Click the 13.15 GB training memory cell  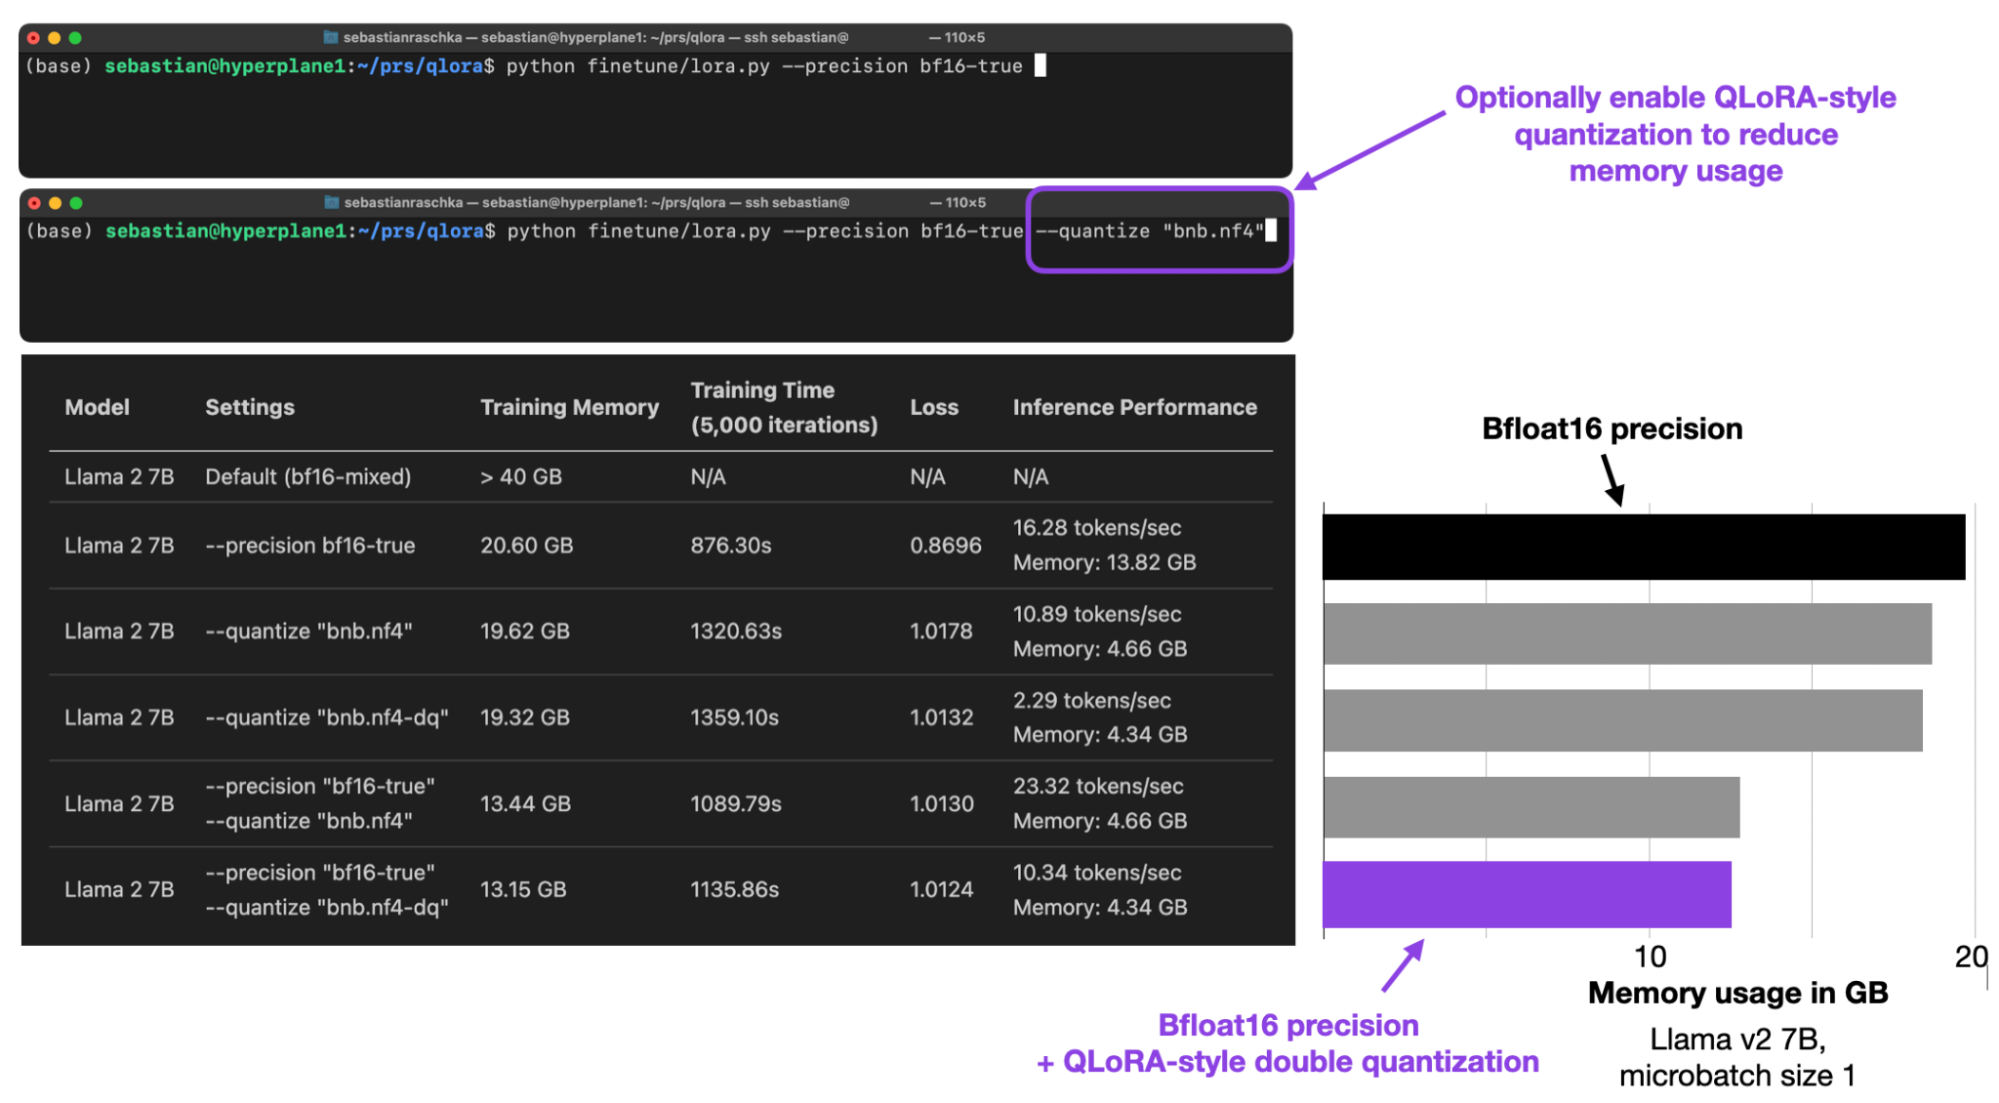pyautogui.click(x=523, y=889)
